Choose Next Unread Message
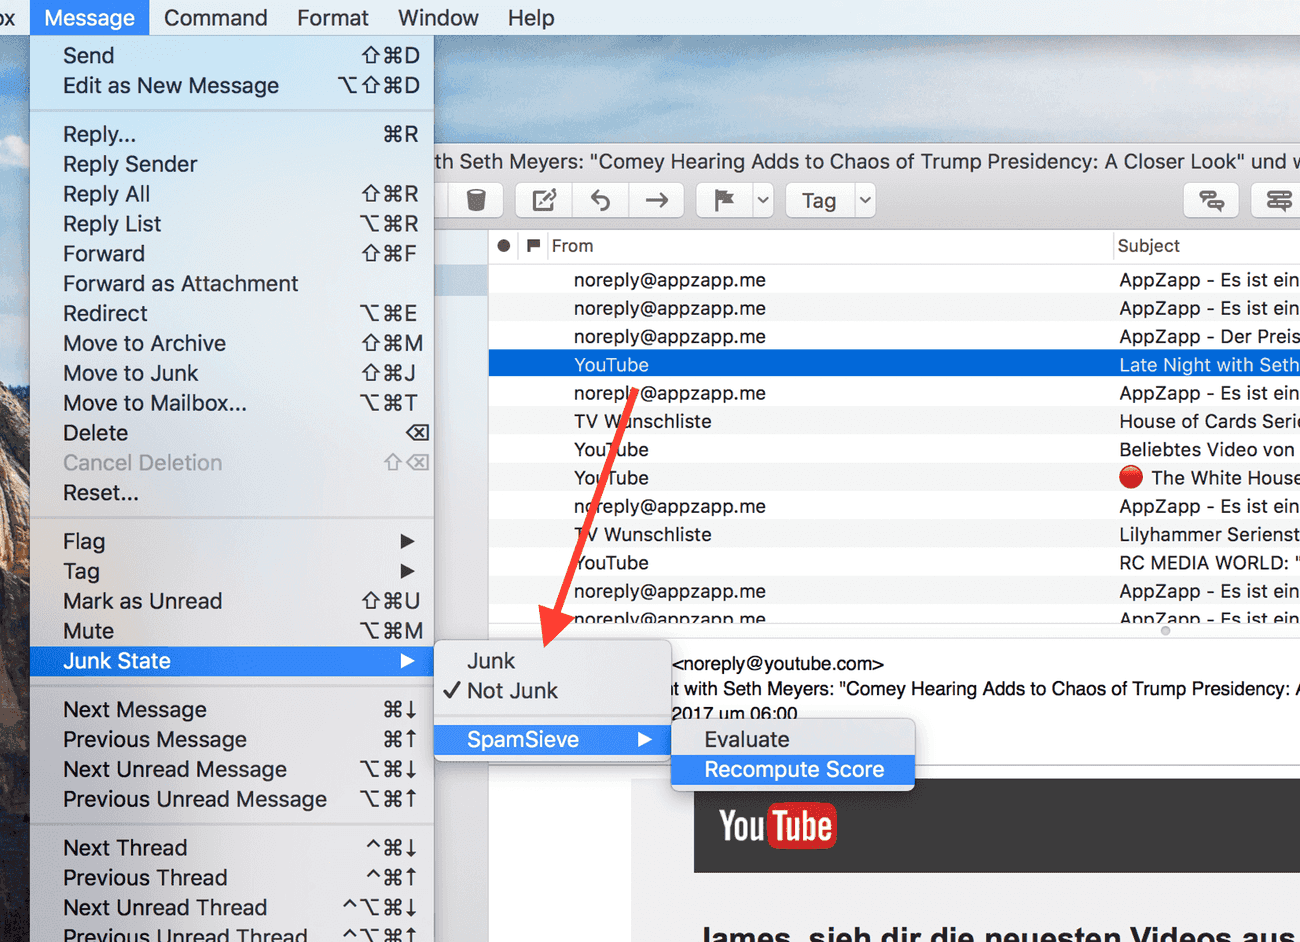 click(232, 770)
